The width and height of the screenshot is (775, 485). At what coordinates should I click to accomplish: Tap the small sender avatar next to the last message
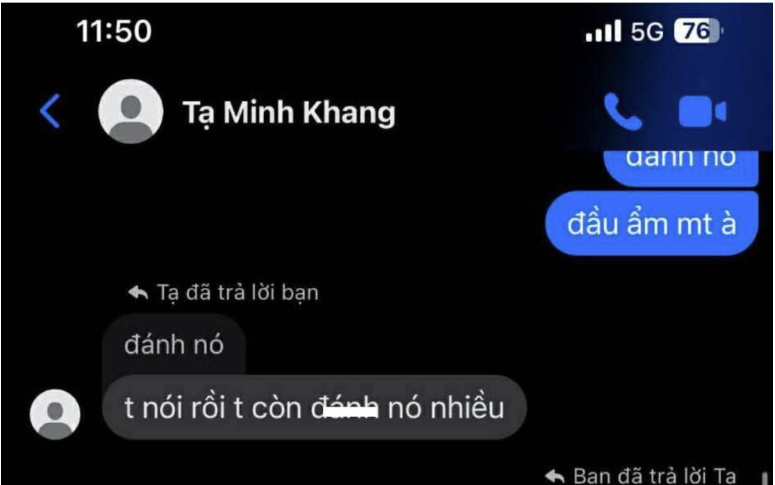[55, 414]
